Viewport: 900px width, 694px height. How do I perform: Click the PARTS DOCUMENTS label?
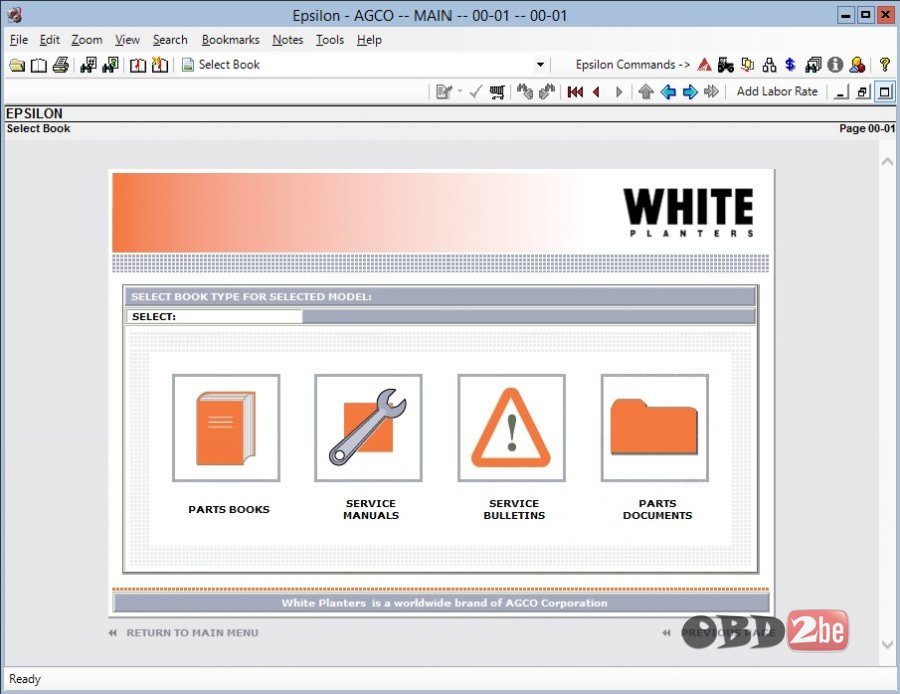click(x=658, y=510)
